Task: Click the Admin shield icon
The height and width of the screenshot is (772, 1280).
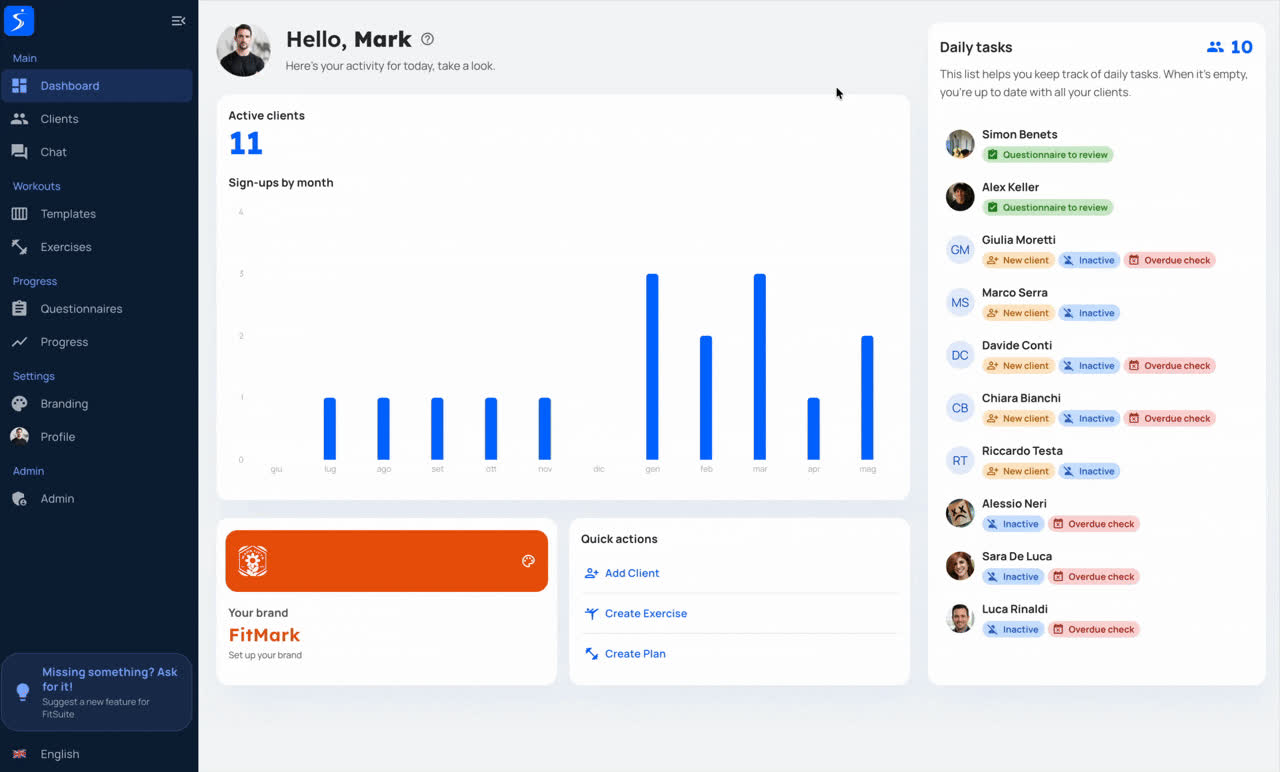Action: (19, 499)
